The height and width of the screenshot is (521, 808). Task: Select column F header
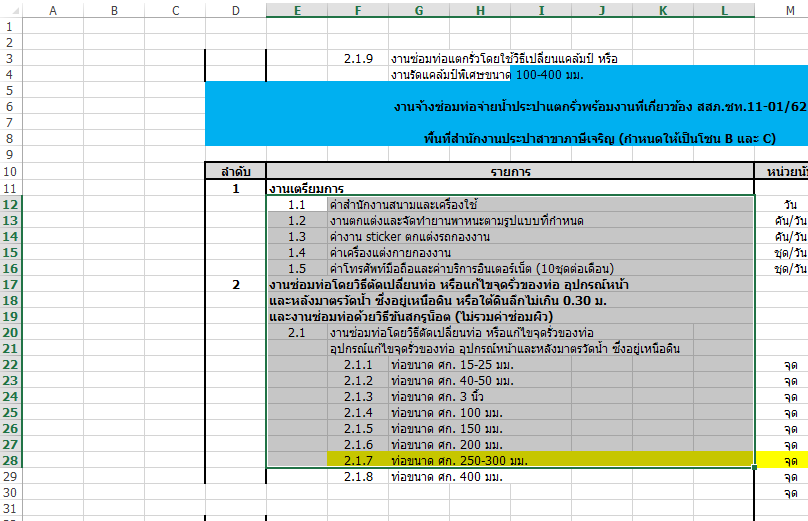(x=358, y=10)
